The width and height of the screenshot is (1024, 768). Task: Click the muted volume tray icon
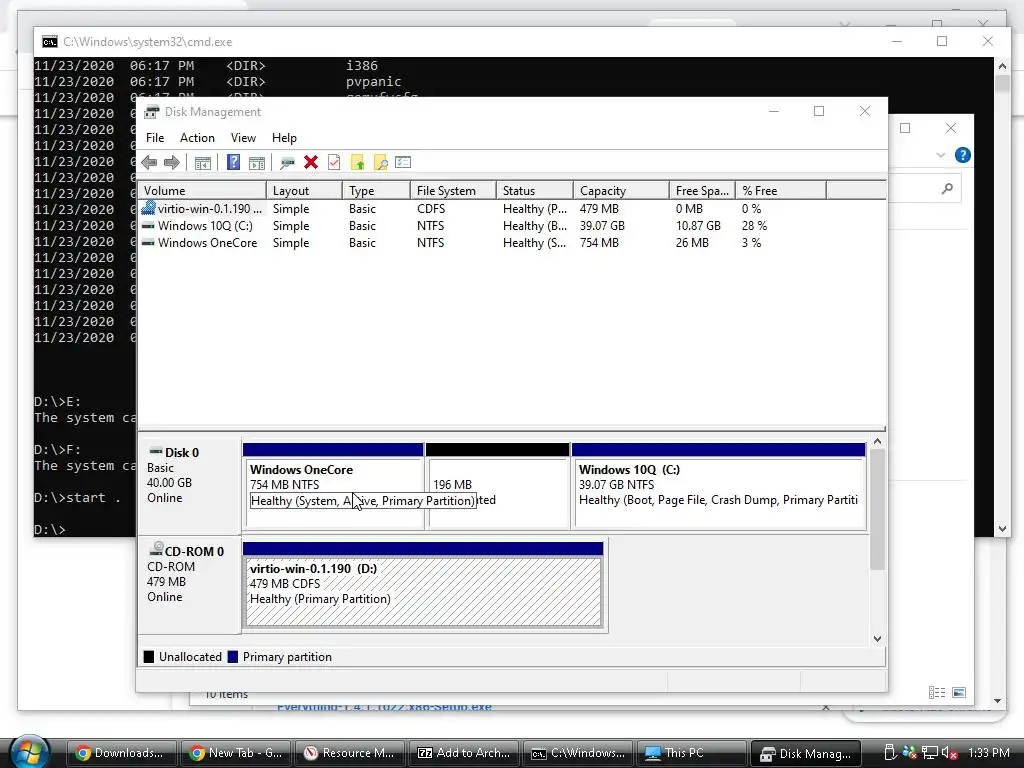tap(949, 753)
